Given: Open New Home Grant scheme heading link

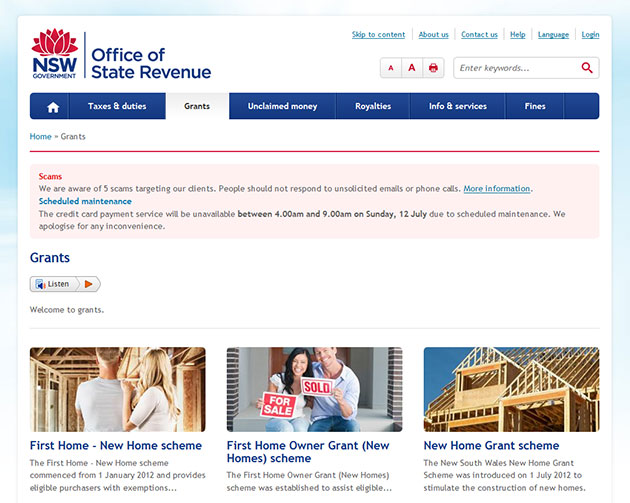Looking at the screenshot, I should point(491,445).
